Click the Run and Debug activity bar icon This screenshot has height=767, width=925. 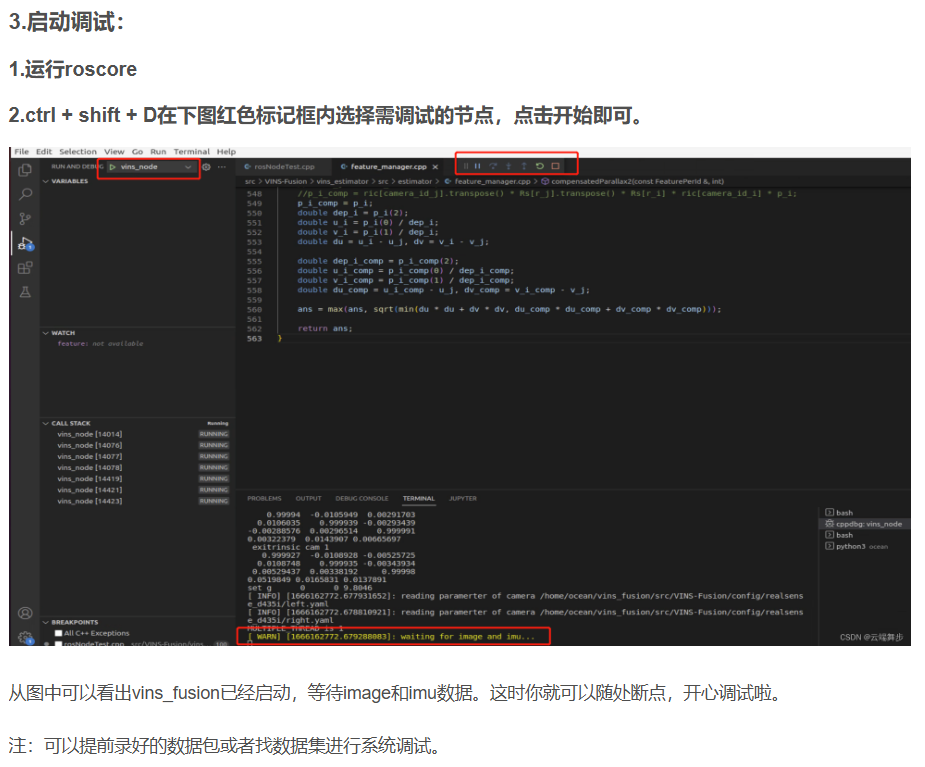click(24, 242)
